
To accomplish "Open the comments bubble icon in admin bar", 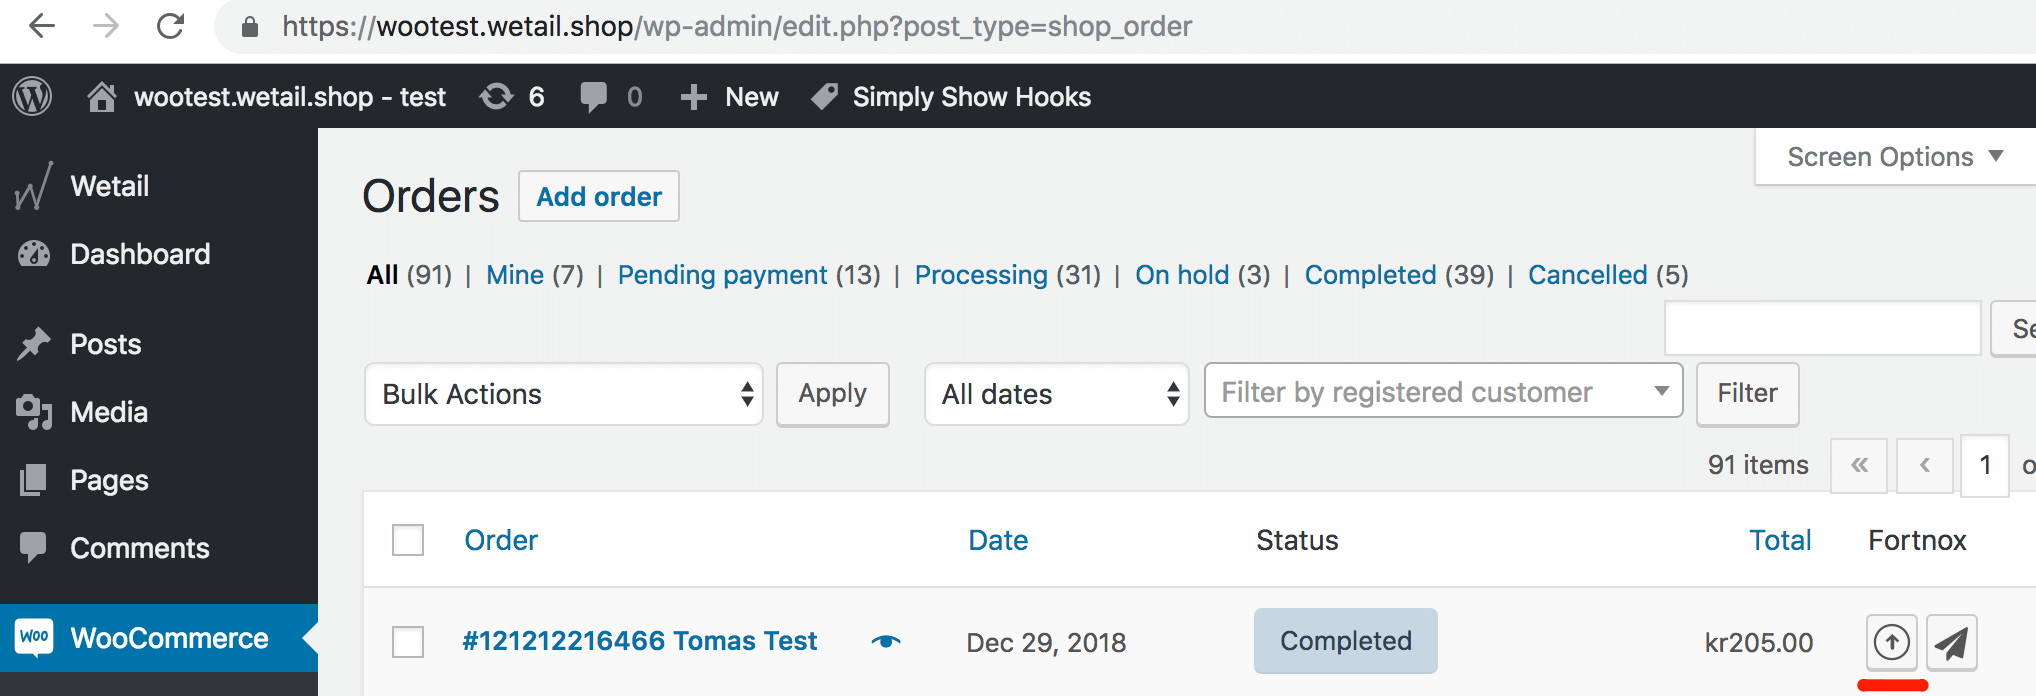I will pos(593,97).
